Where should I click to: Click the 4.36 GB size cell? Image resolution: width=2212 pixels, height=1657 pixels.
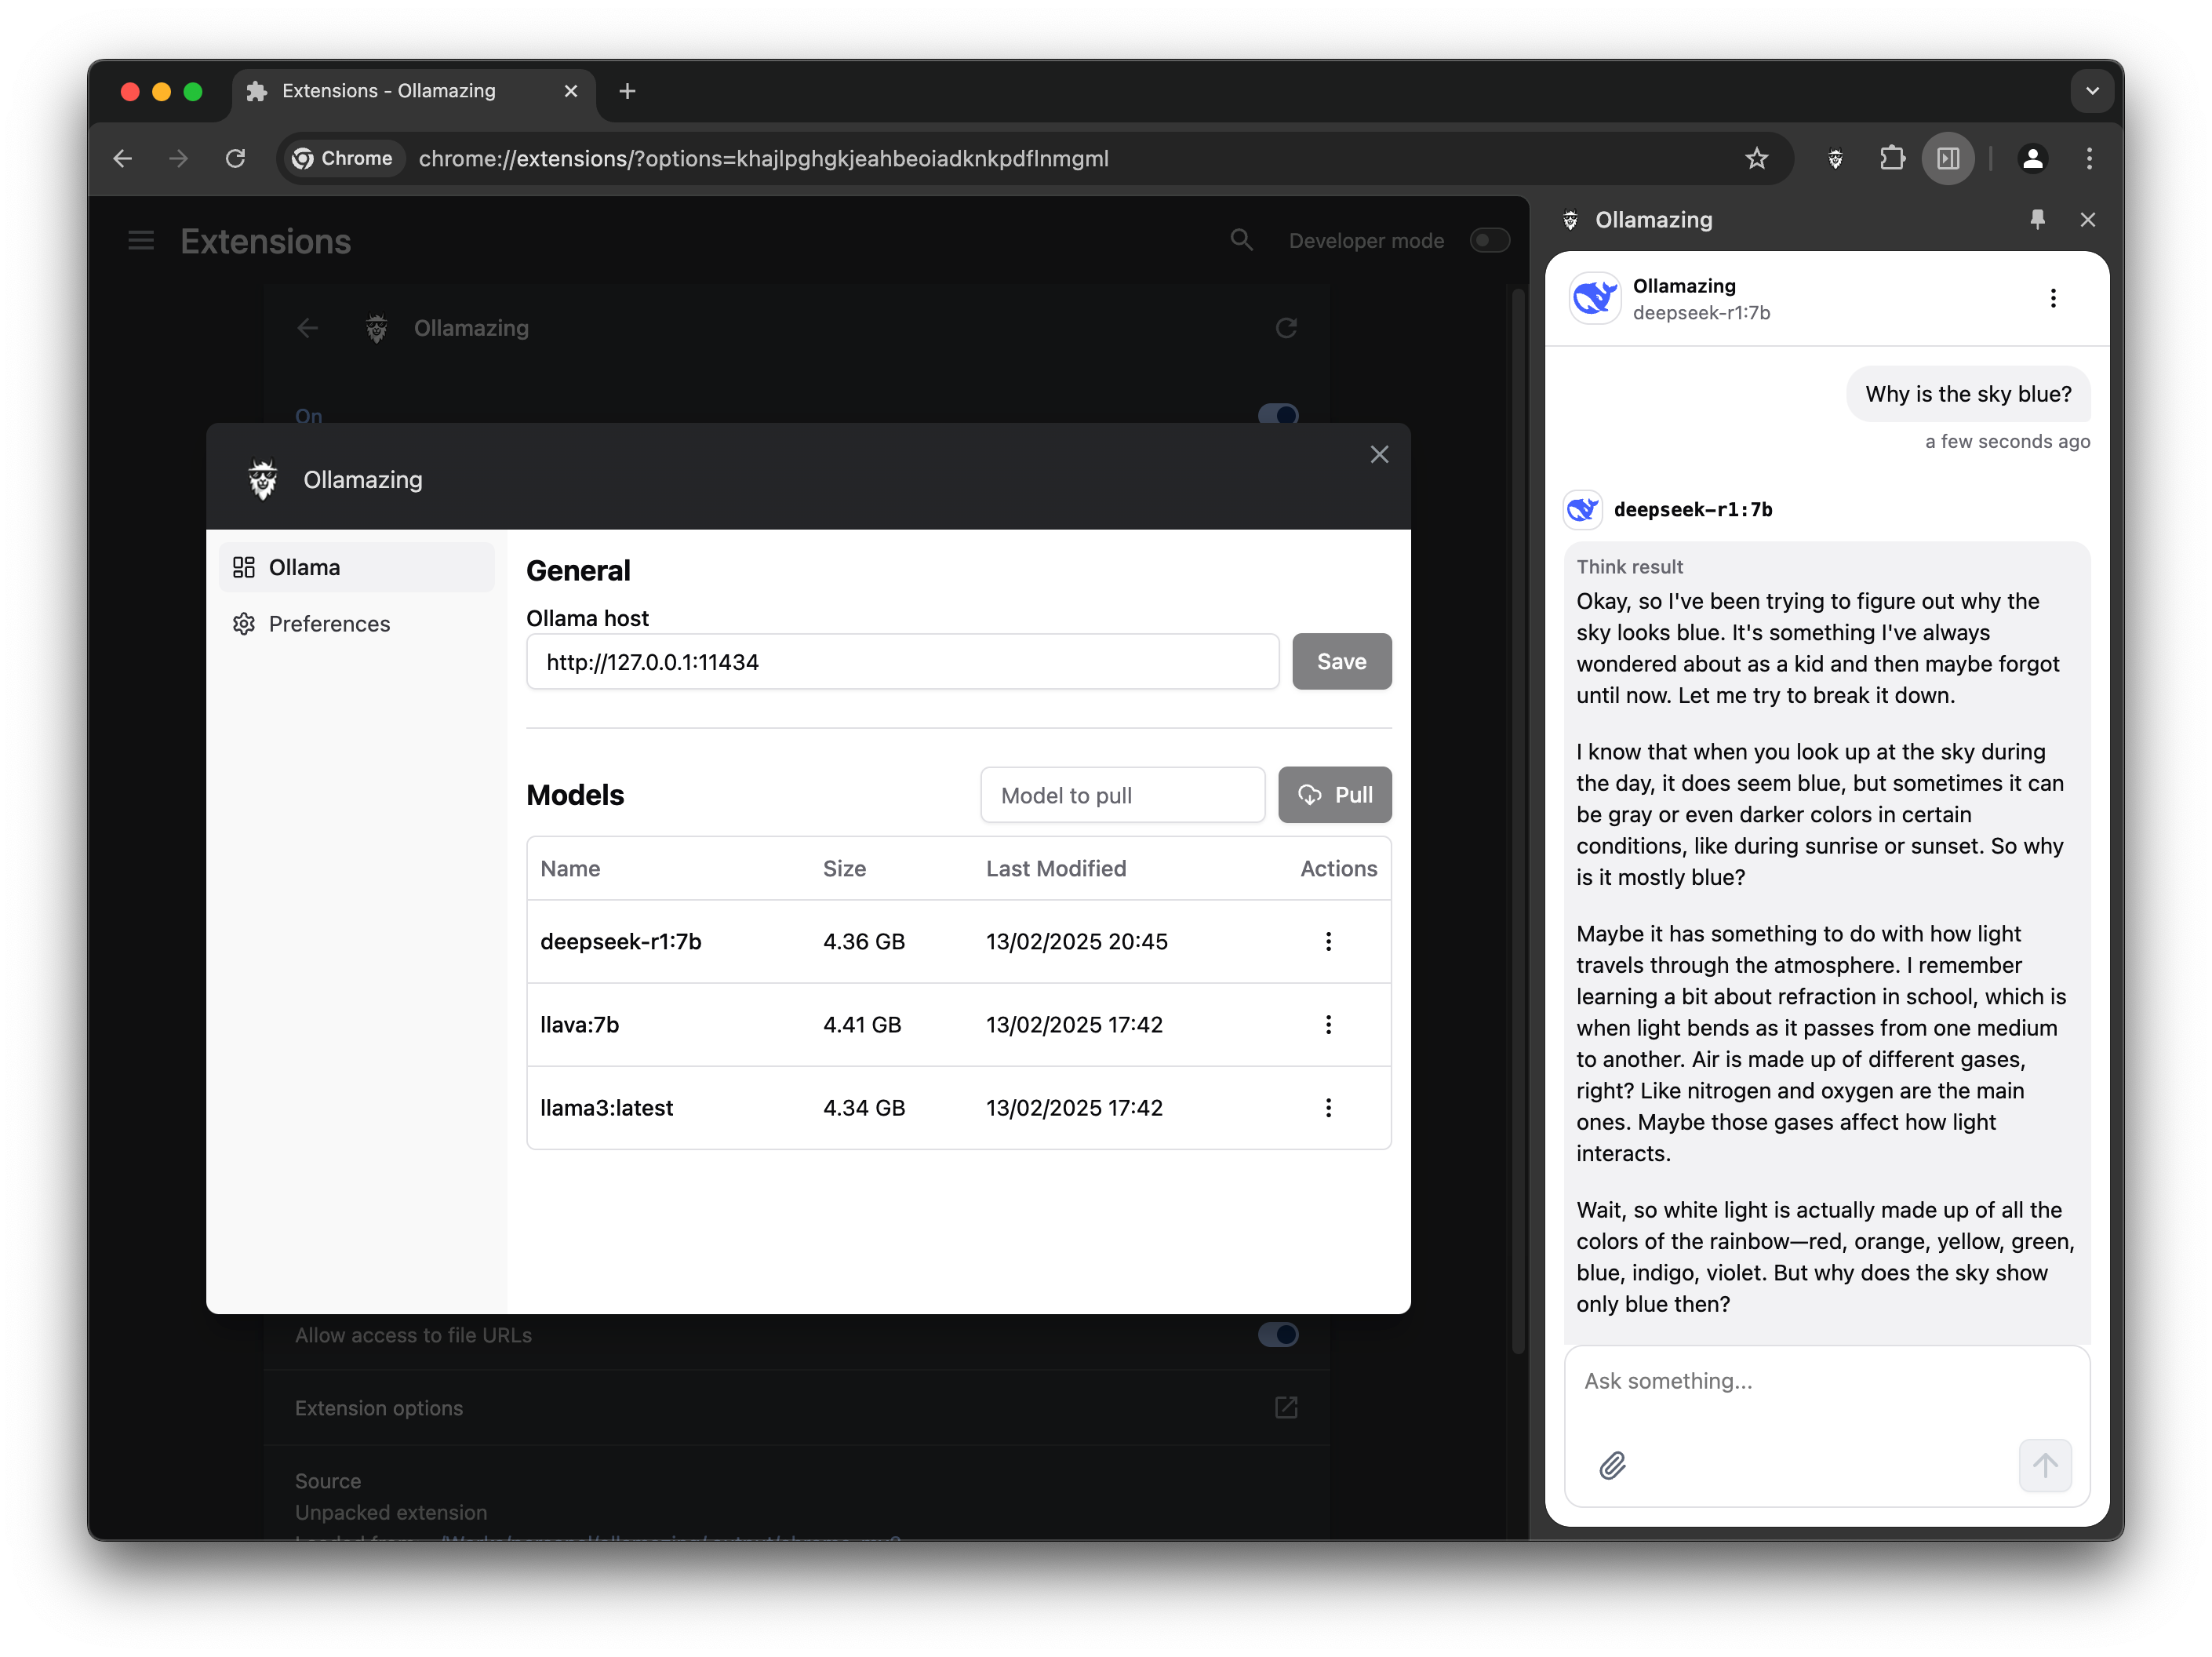click(x=864, y=941)
